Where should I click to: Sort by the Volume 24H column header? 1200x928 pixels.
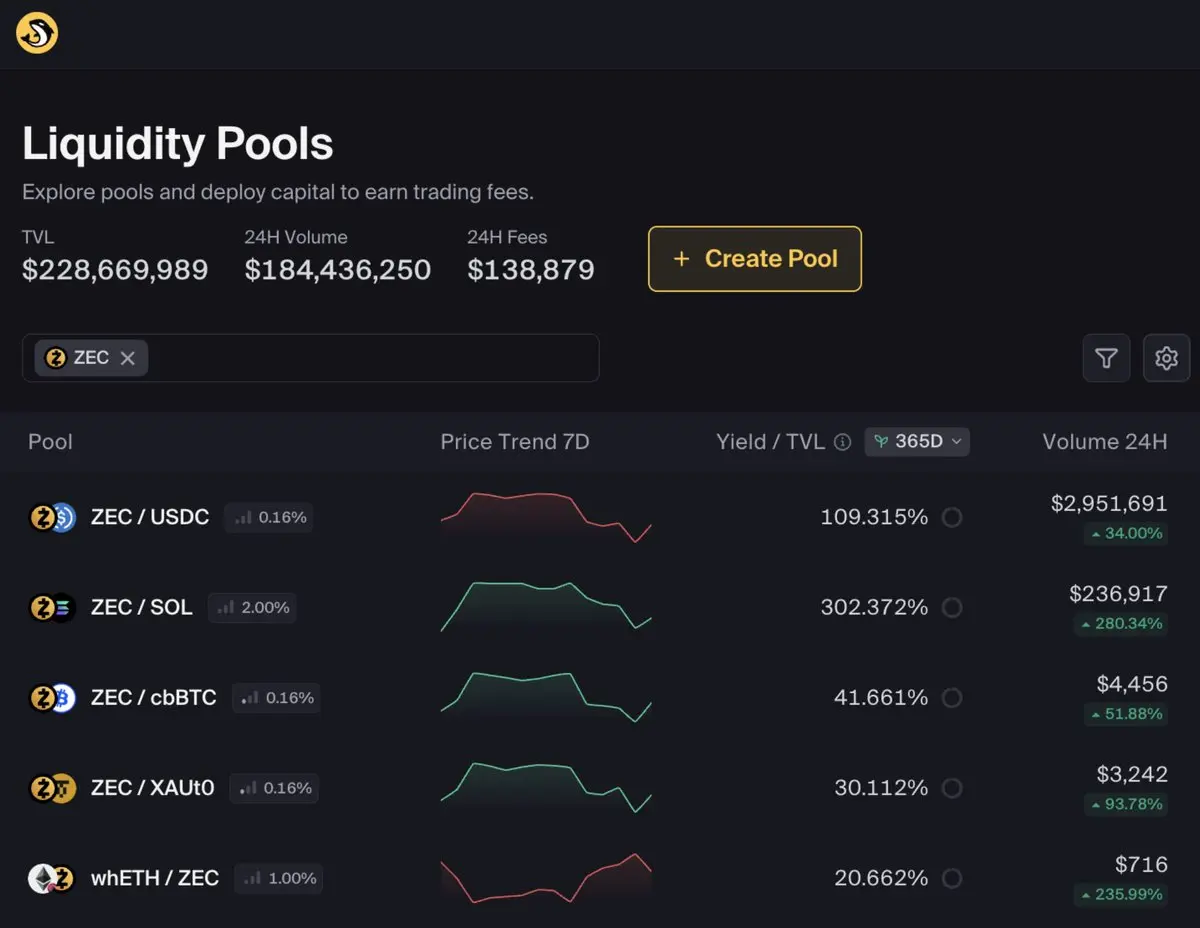tap(1104, 442)
